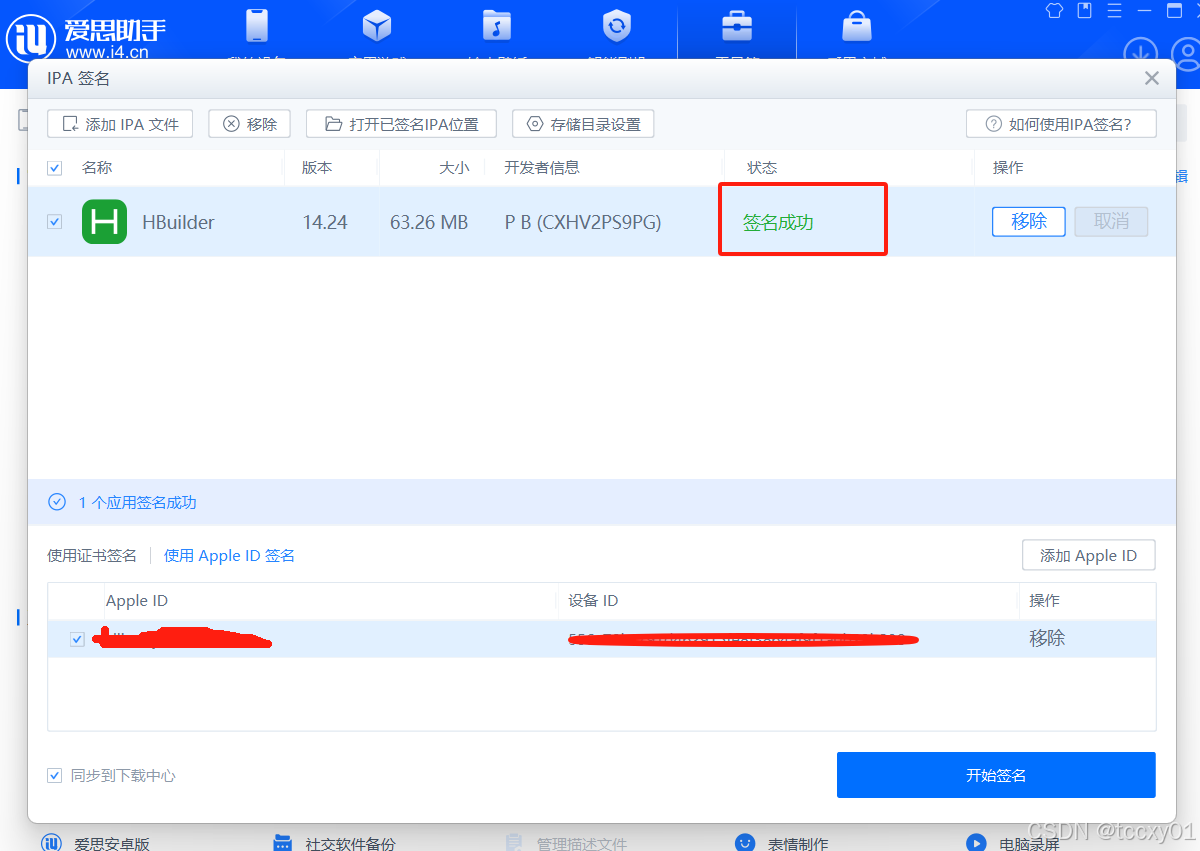Select the HBuilder name text
The height and width of the screenshot is (851, 1200).
pyautogui.click(x=178, y=222)
